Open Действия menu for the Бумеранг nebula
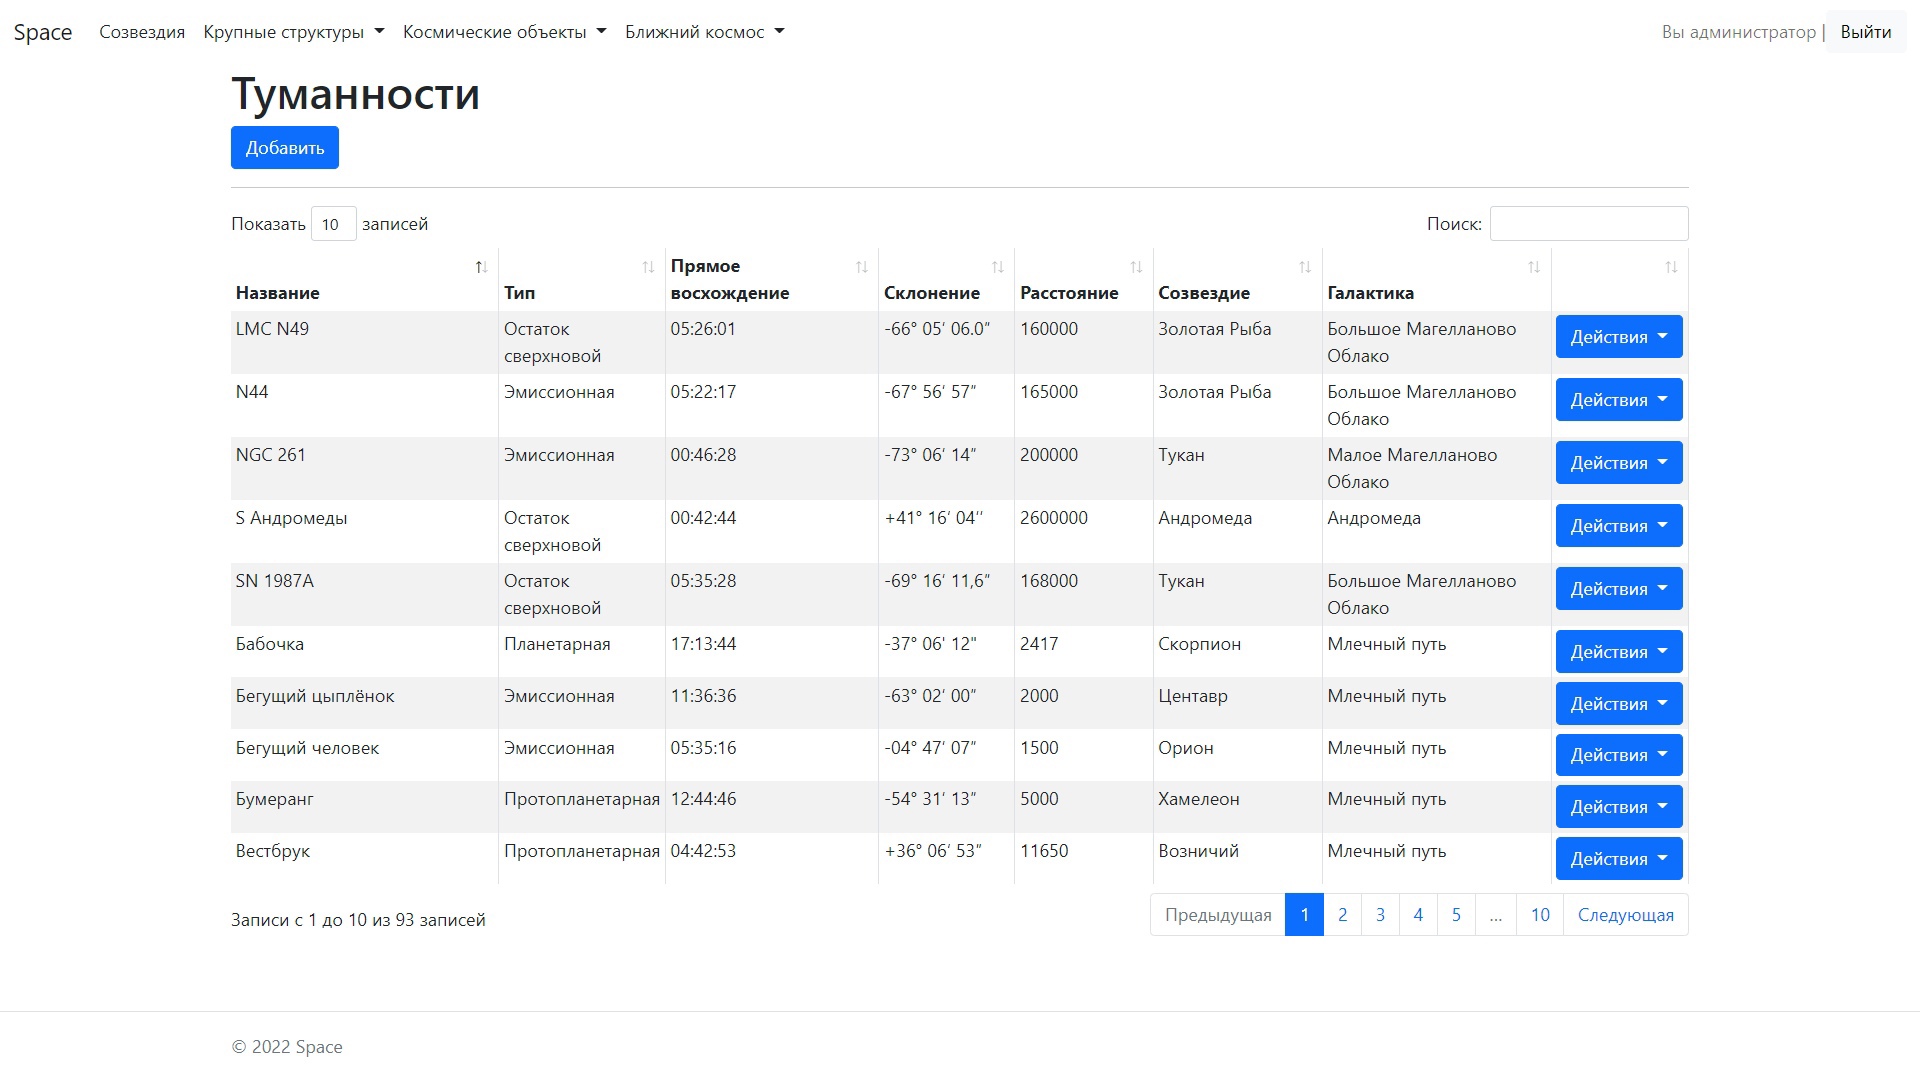 coord(1618,806)
